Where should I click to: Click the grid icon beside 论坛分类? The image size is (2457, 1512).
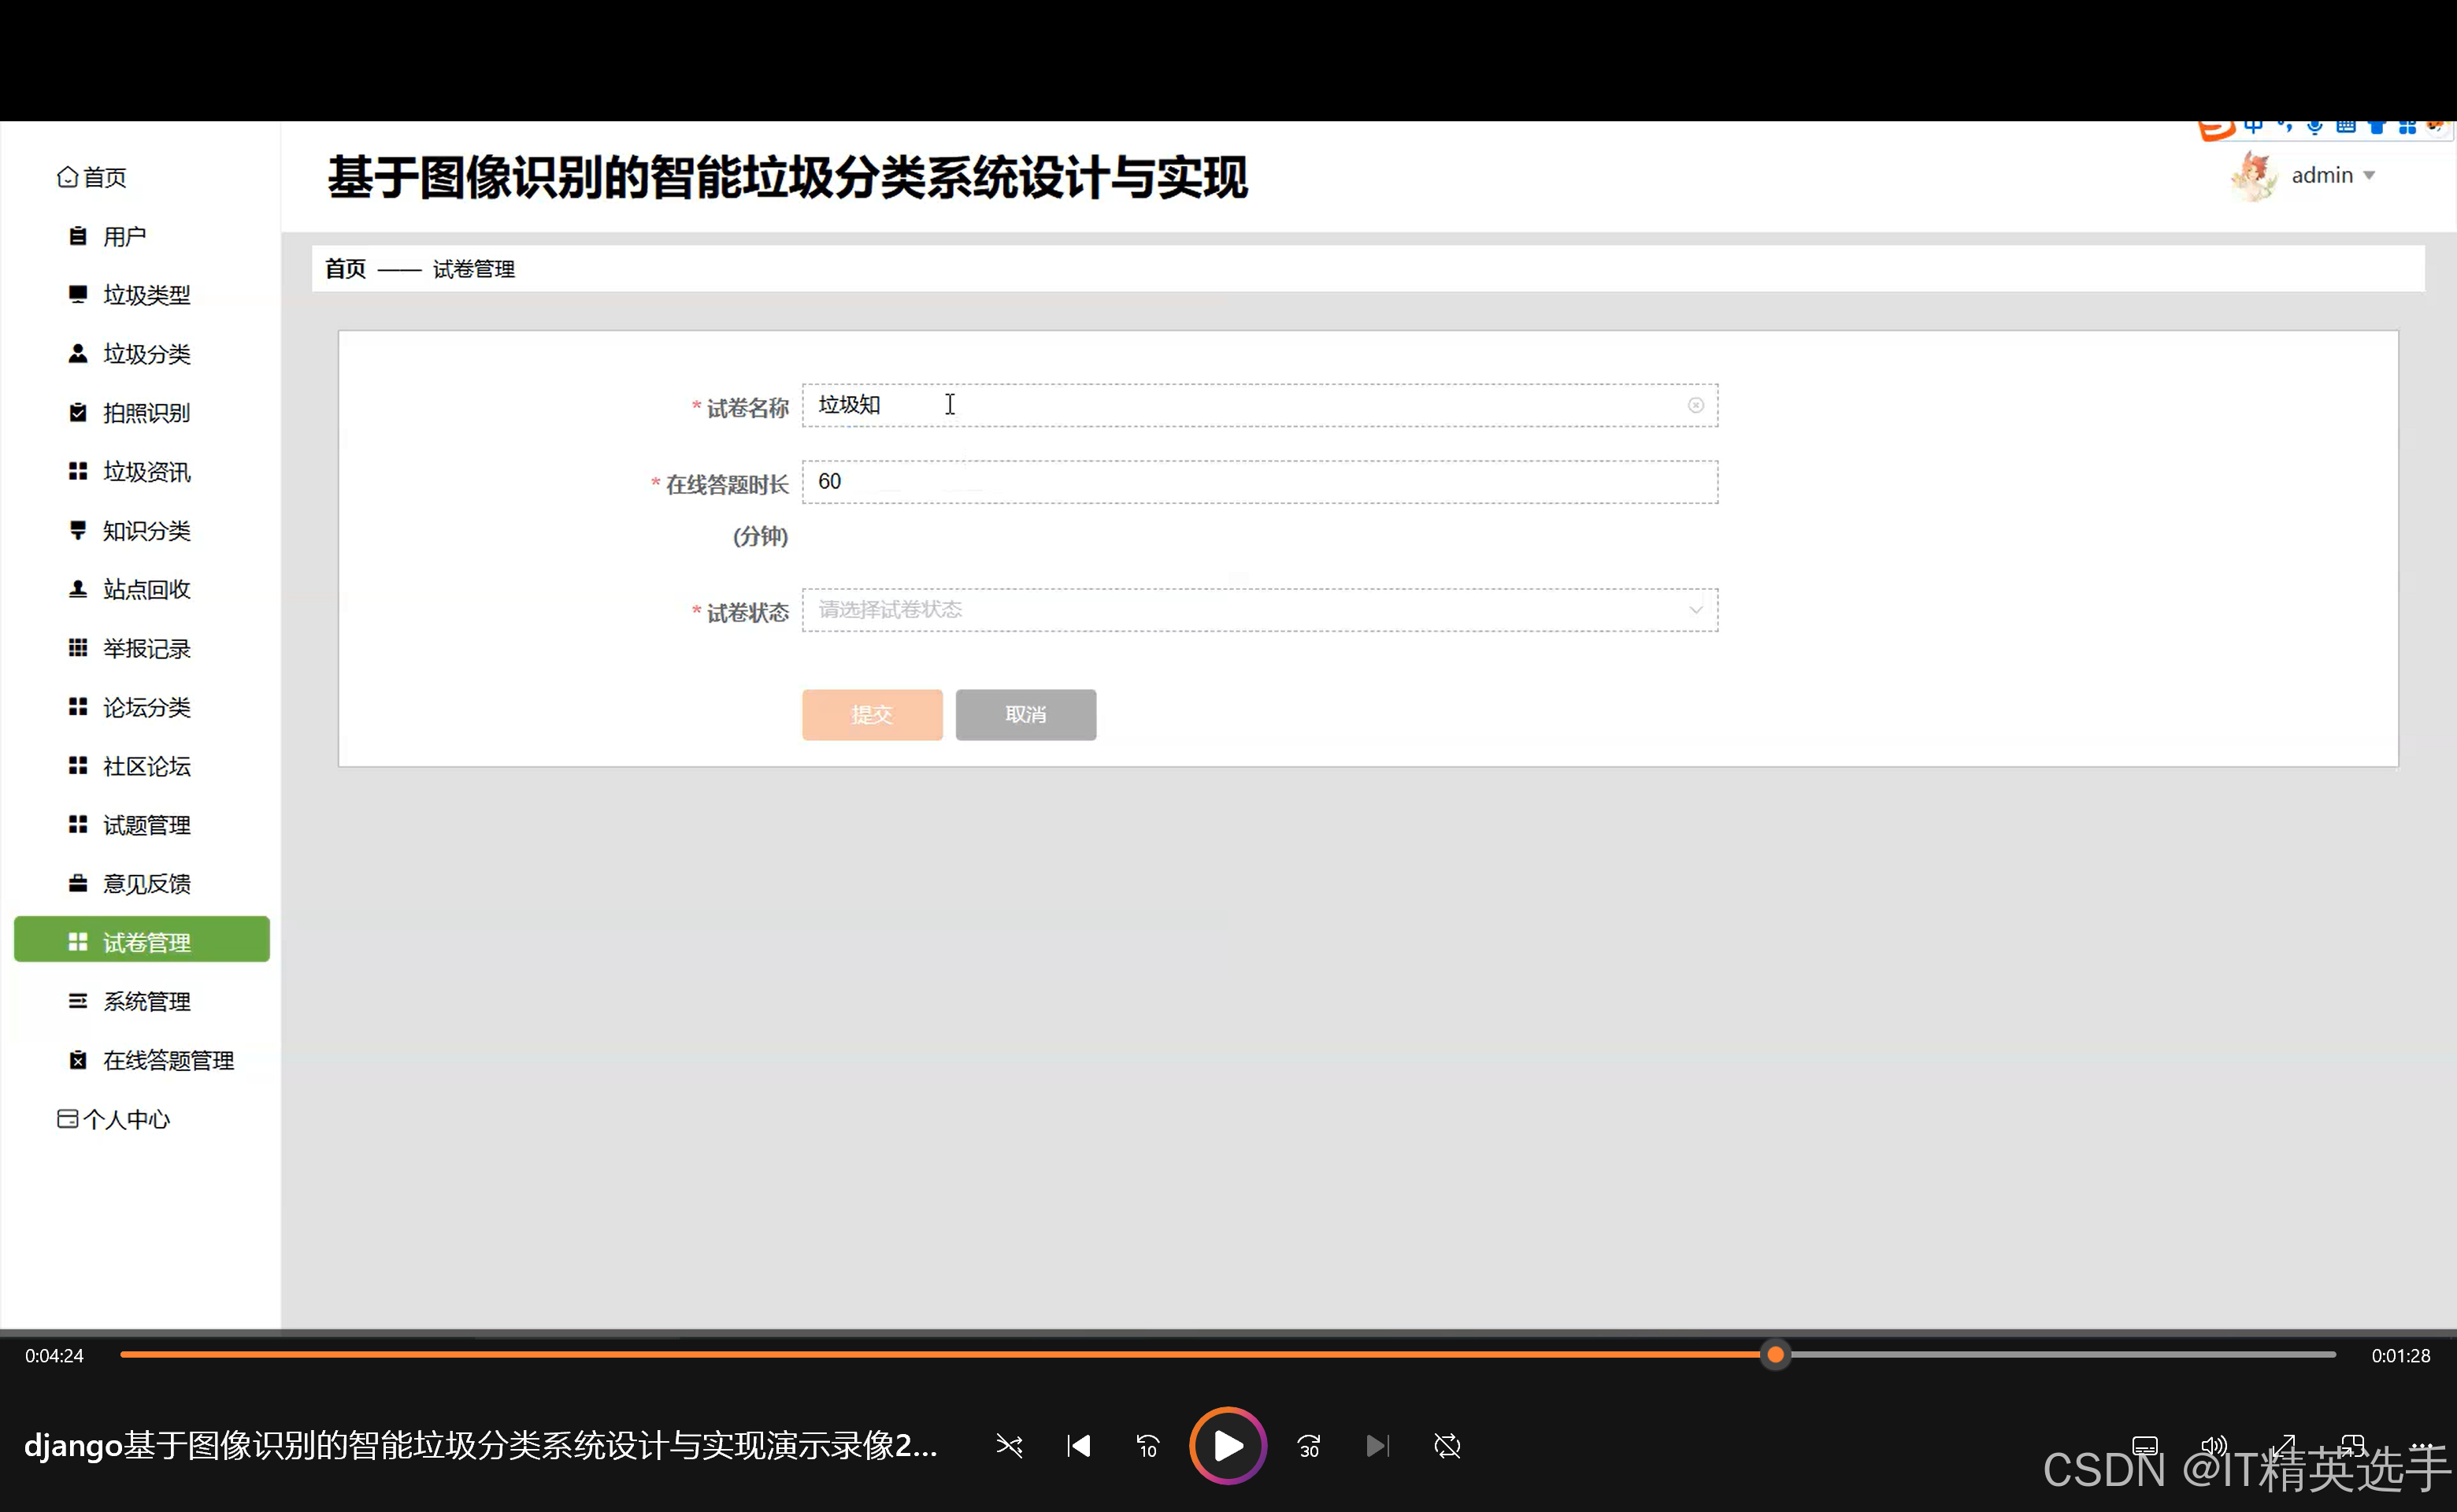[x=77, y=707]
